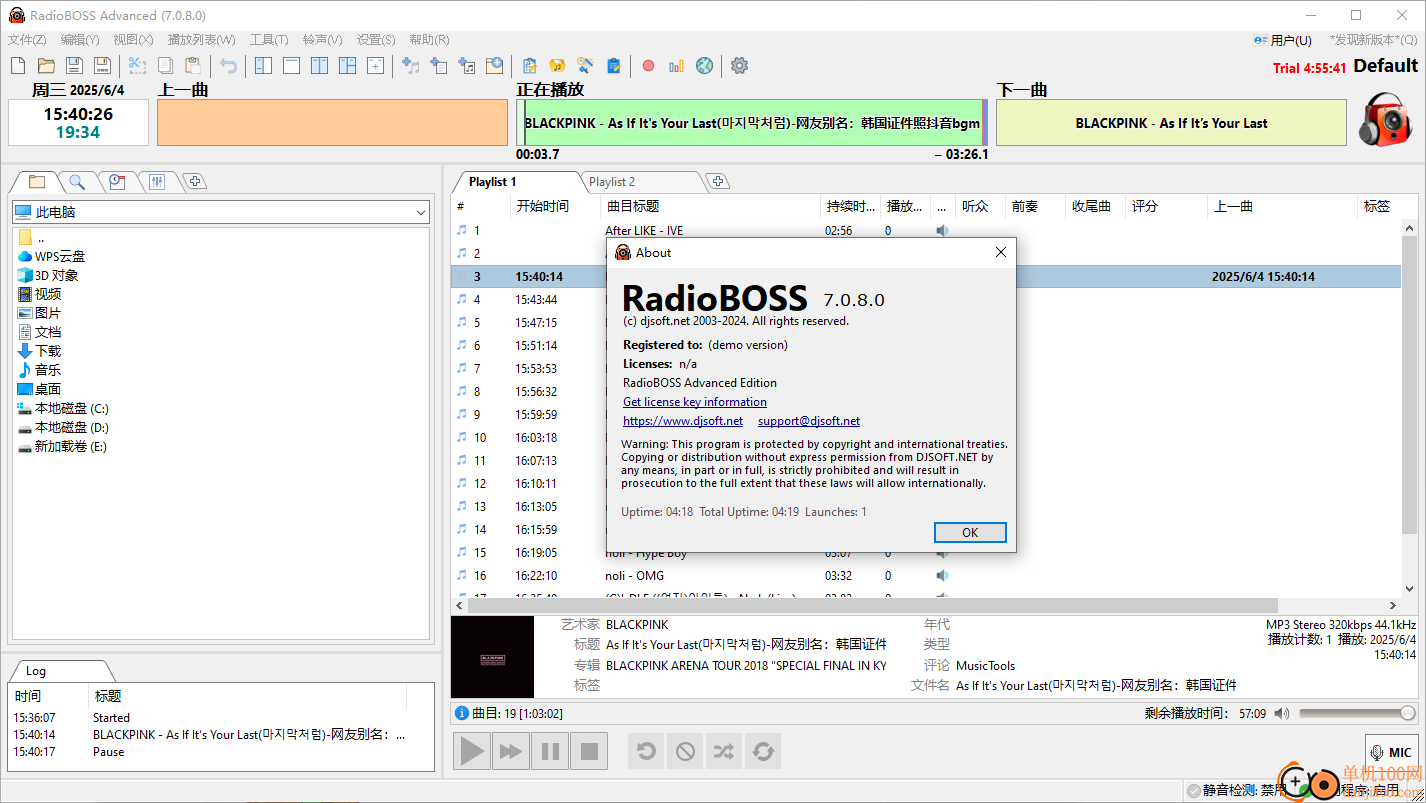Click the plus icon with a note sheet
Viewport: 1426px width, 803px height.
(x=466, y=66)
